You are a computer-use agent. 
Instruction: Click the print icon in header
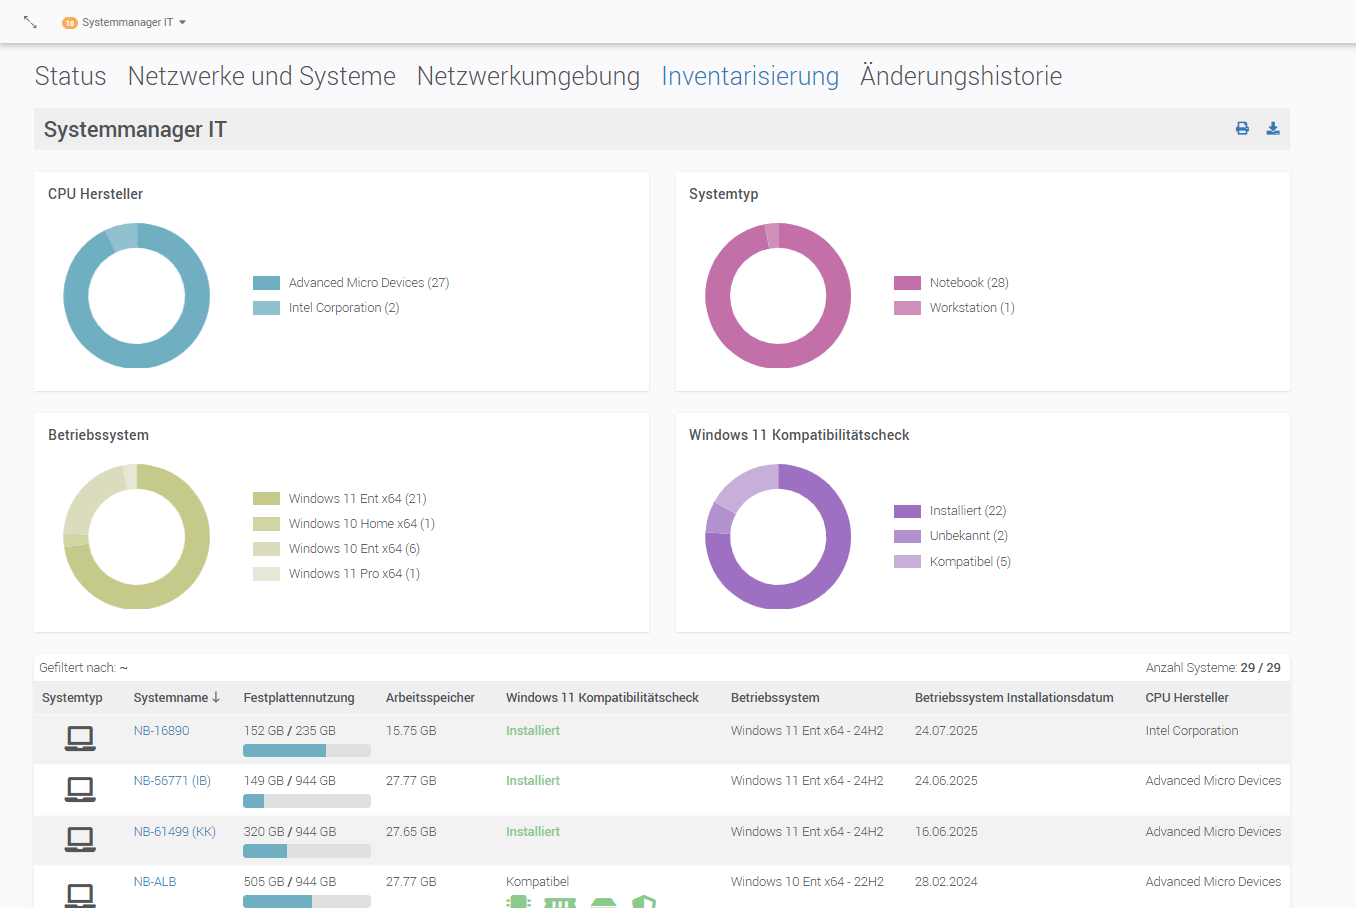1242,128
